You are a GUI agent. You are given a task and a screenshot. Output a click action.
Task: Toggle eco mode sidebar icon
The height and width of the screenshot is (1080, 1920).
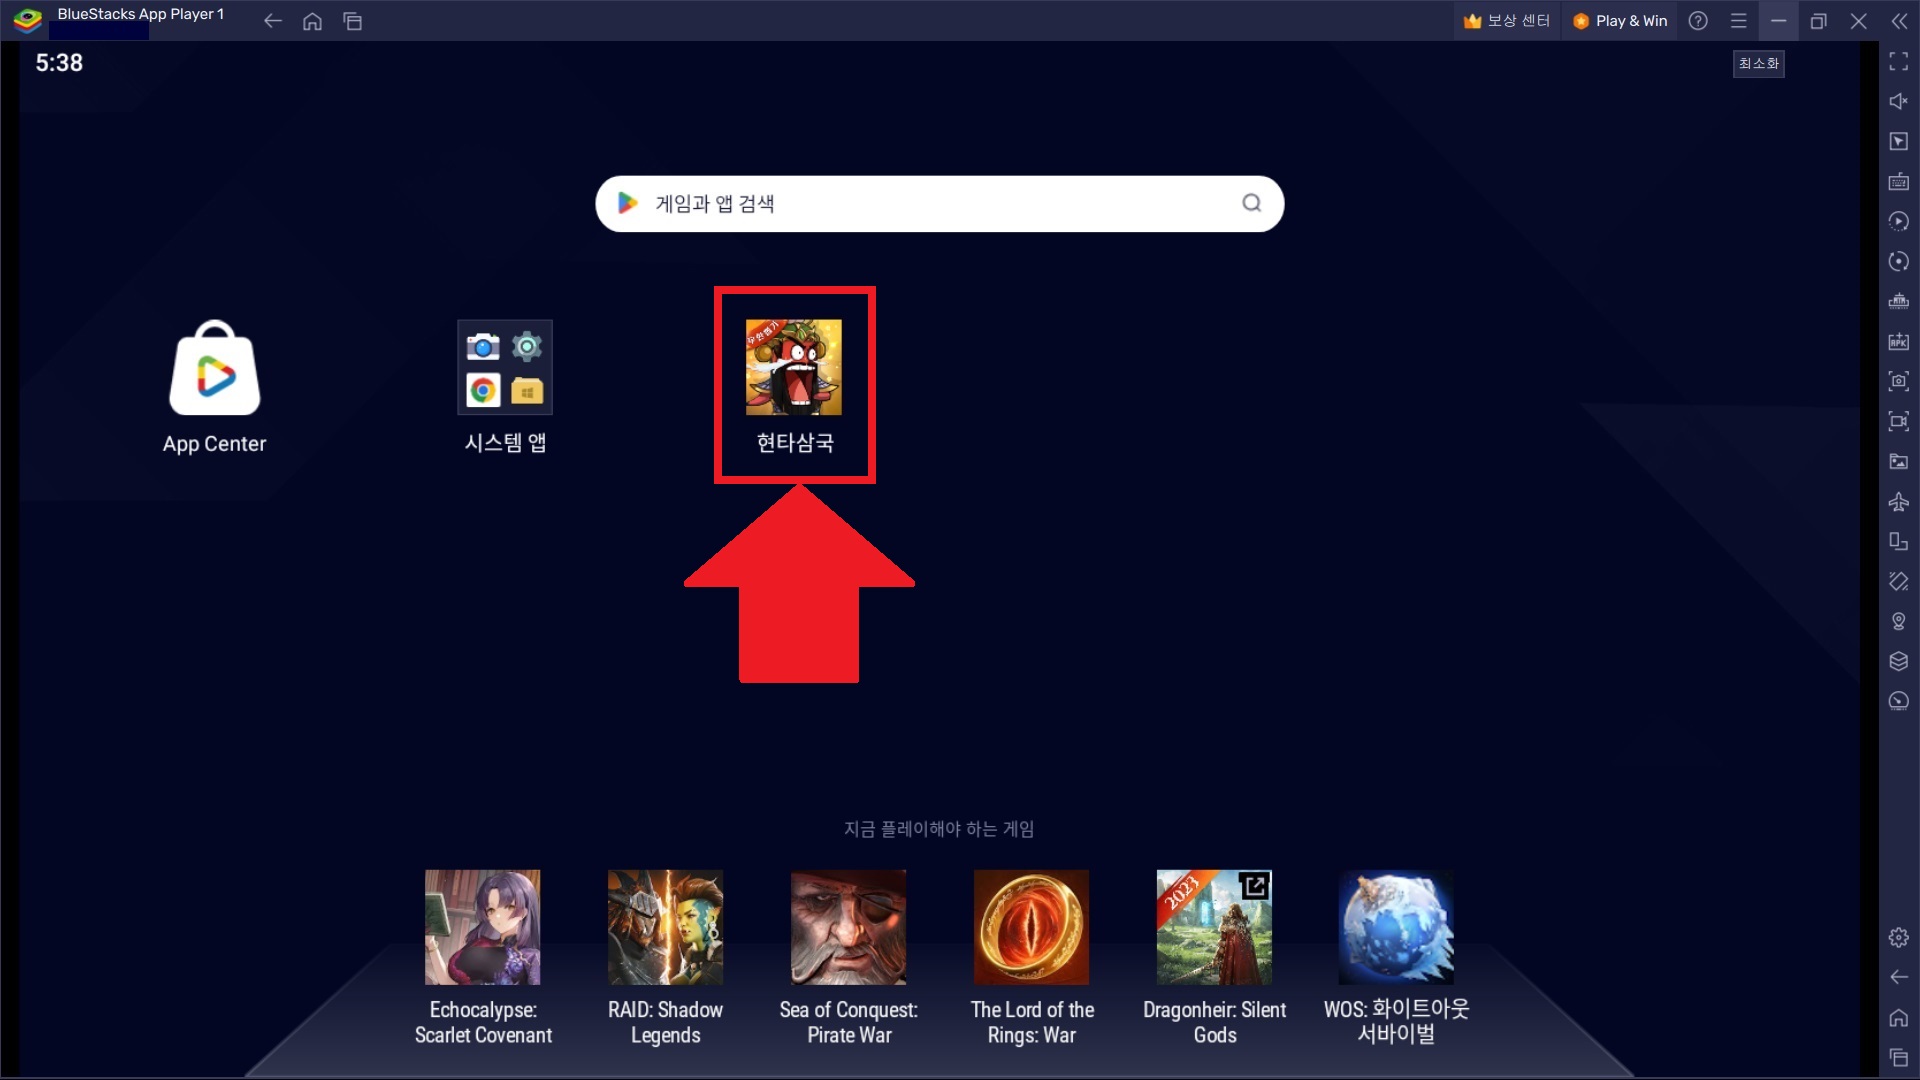coord(1898,702)
